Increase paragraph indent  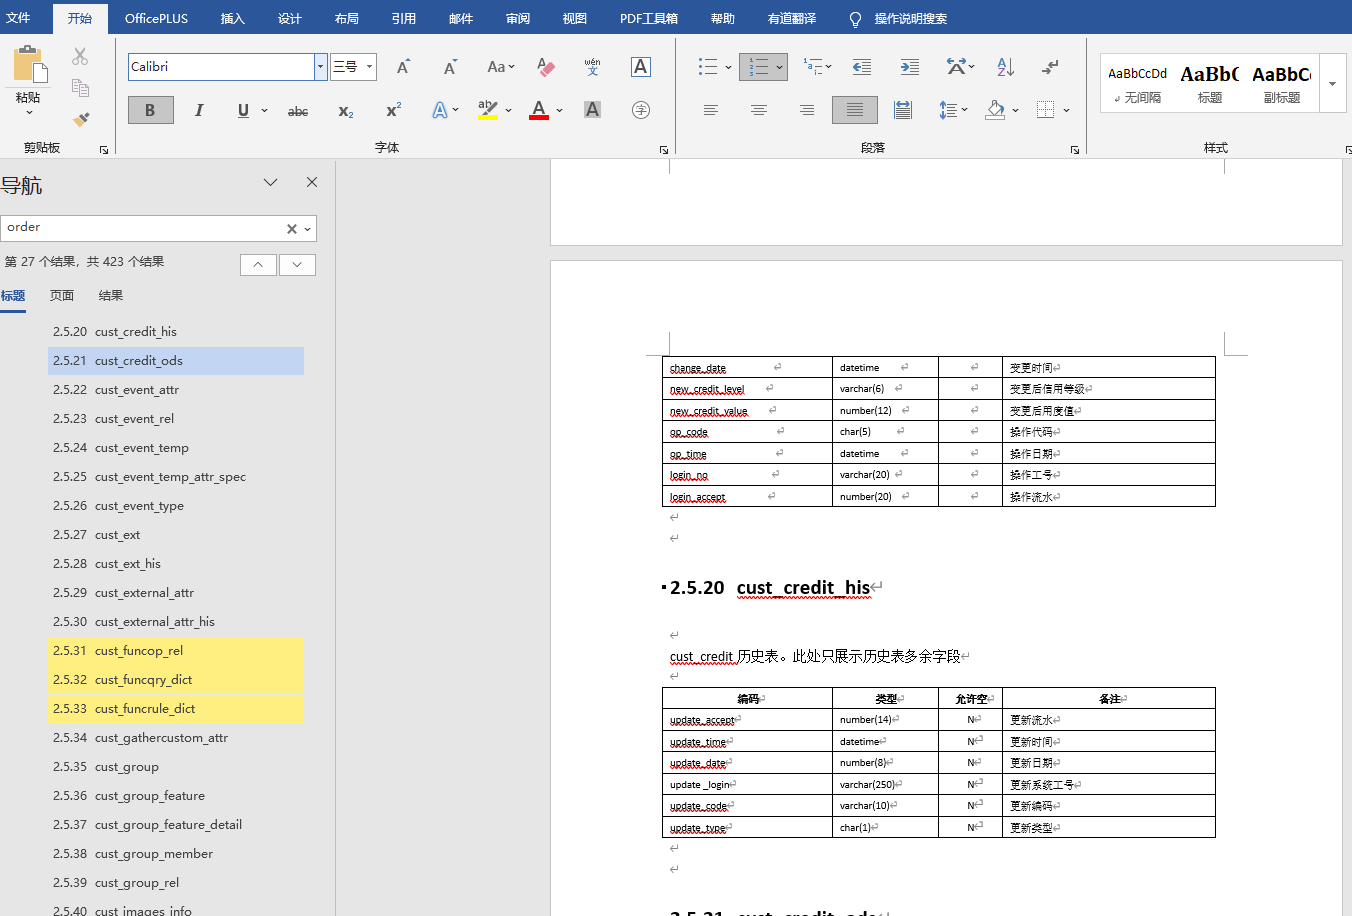pyautogui.click(x=909, y=67)
